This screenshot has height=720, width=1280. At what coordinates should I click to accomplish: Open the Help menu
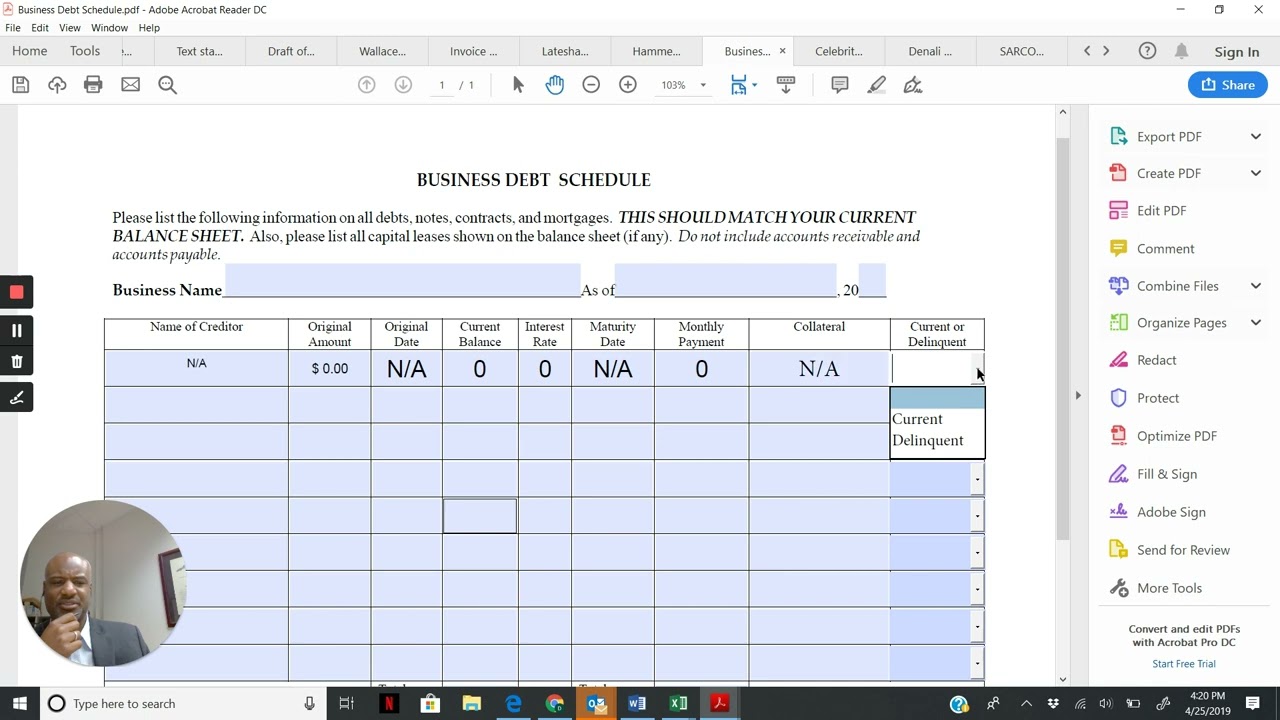(149, 28)
